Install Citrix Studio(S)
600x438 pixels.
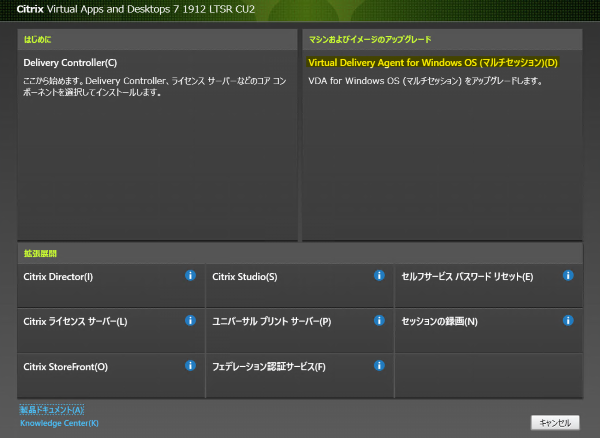245,277
